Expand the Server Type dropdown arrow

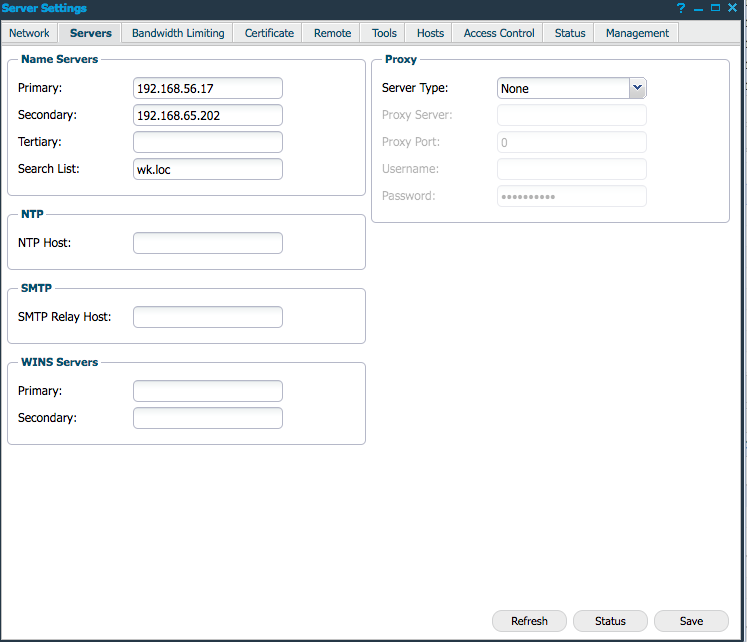(637, 88)
